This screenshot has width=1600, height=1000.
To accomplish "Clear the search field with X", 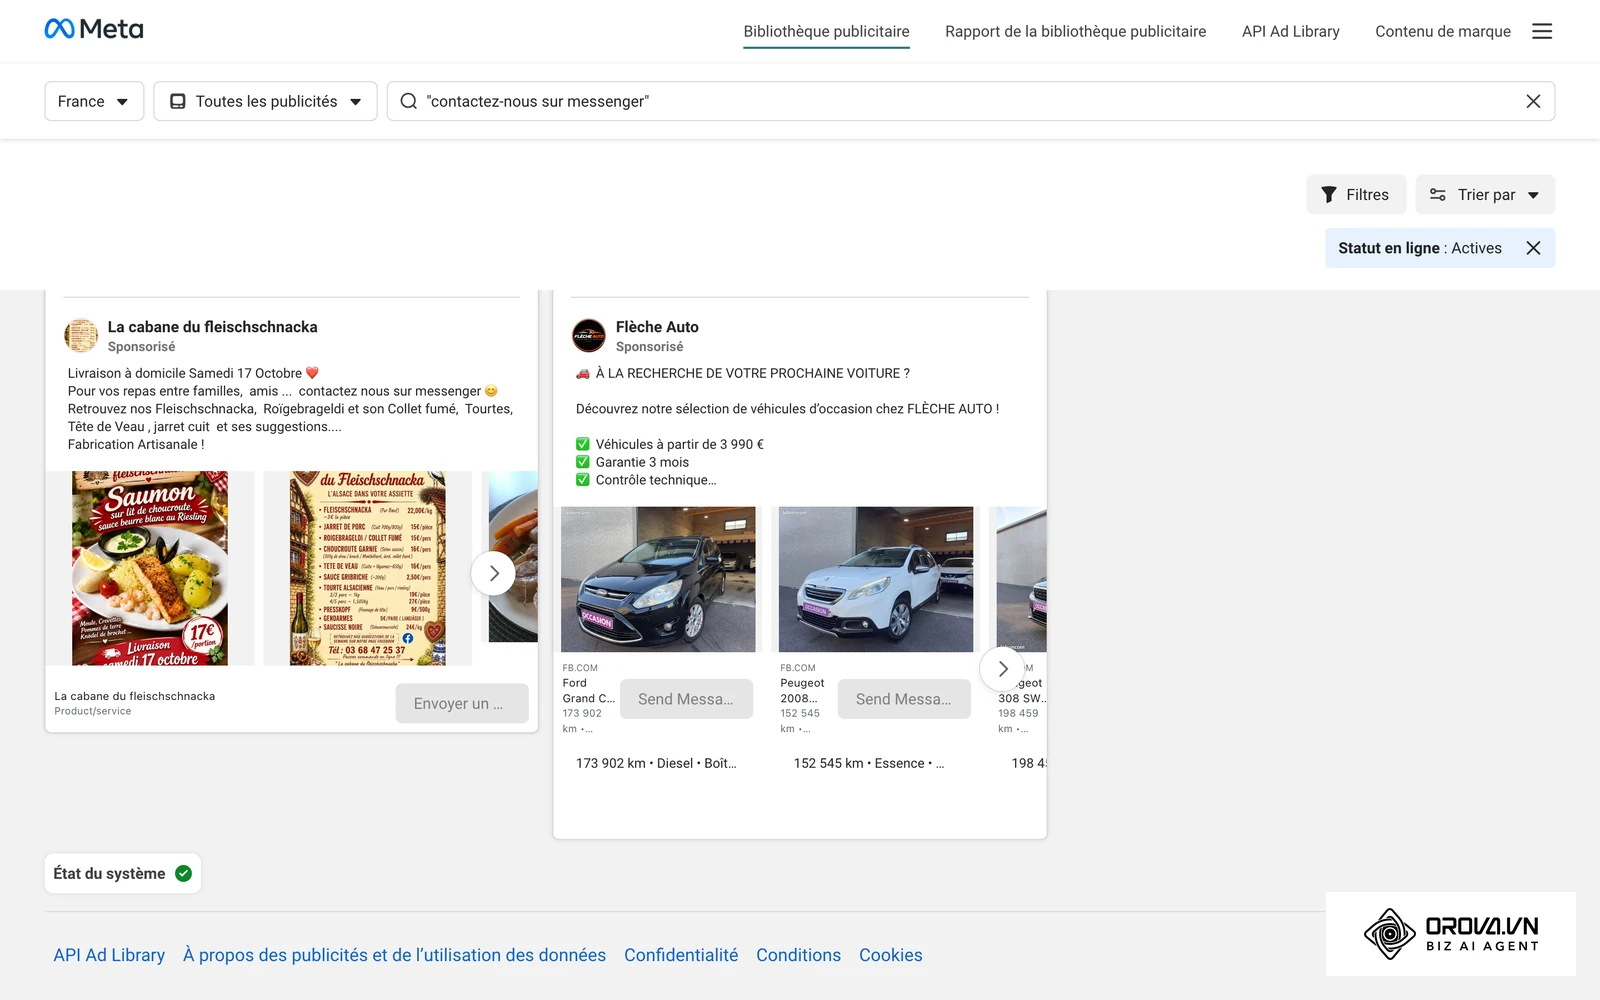I will [1533, 101].
